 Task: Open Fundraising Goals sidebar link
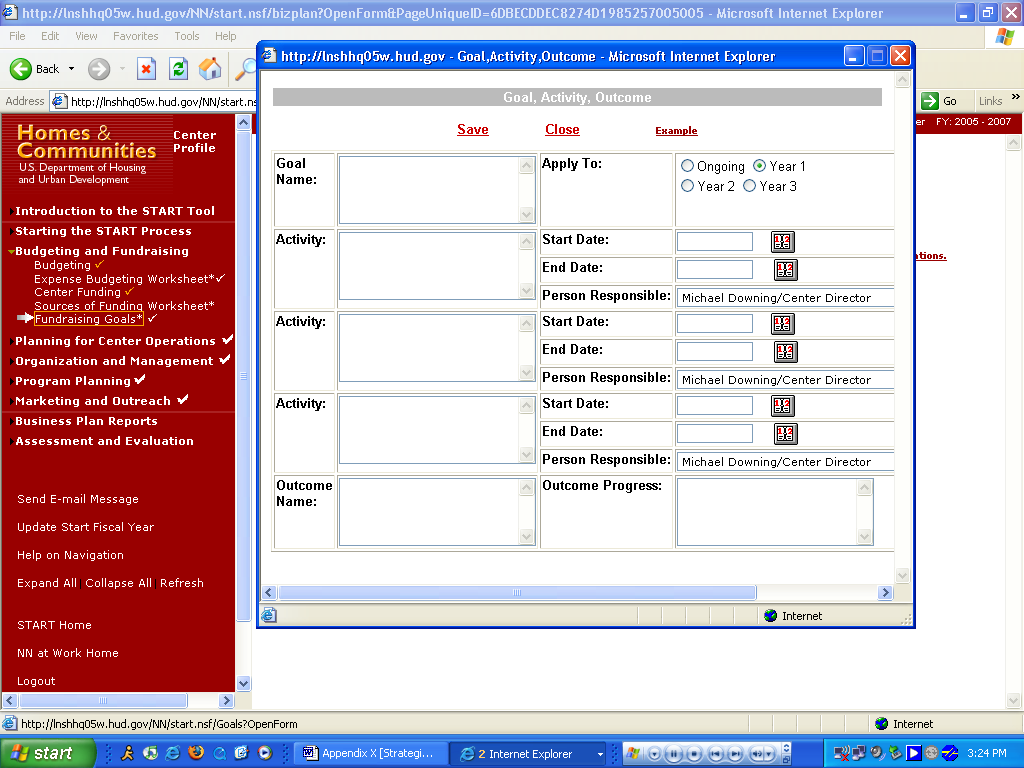coord(88,319)
